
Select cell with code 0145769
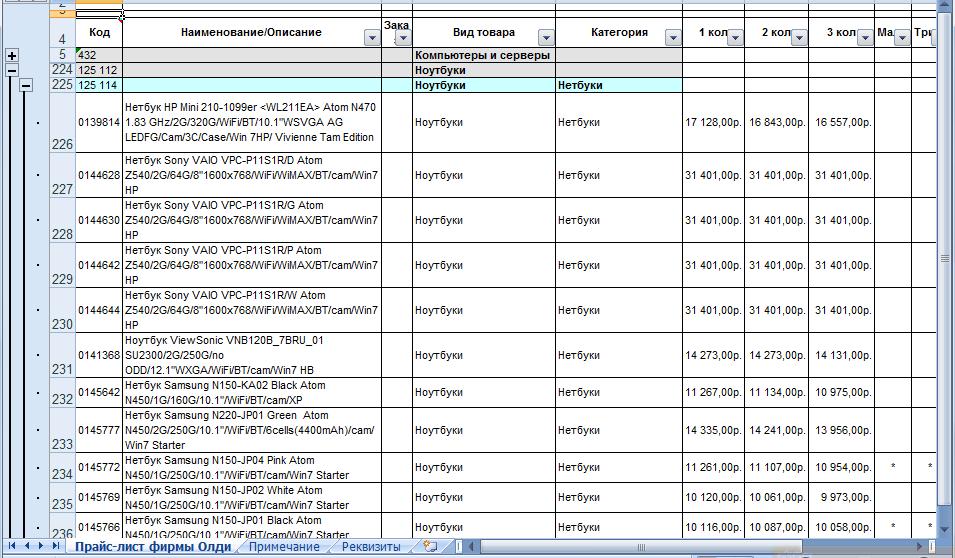[x=99, y=498]
